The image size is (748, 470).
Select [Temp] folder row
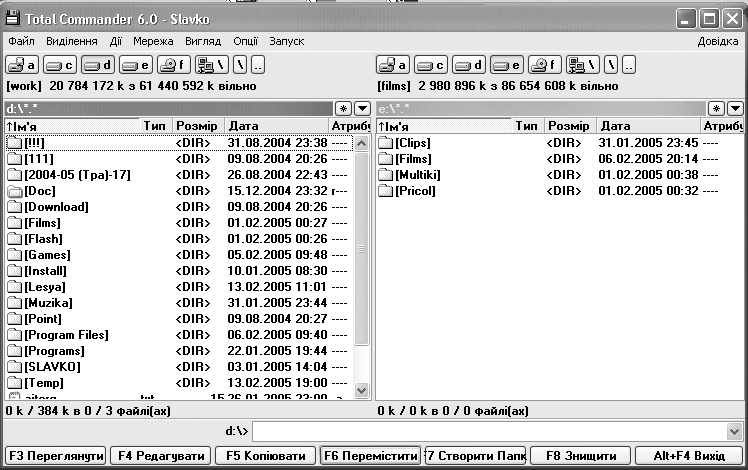point(179,383)
